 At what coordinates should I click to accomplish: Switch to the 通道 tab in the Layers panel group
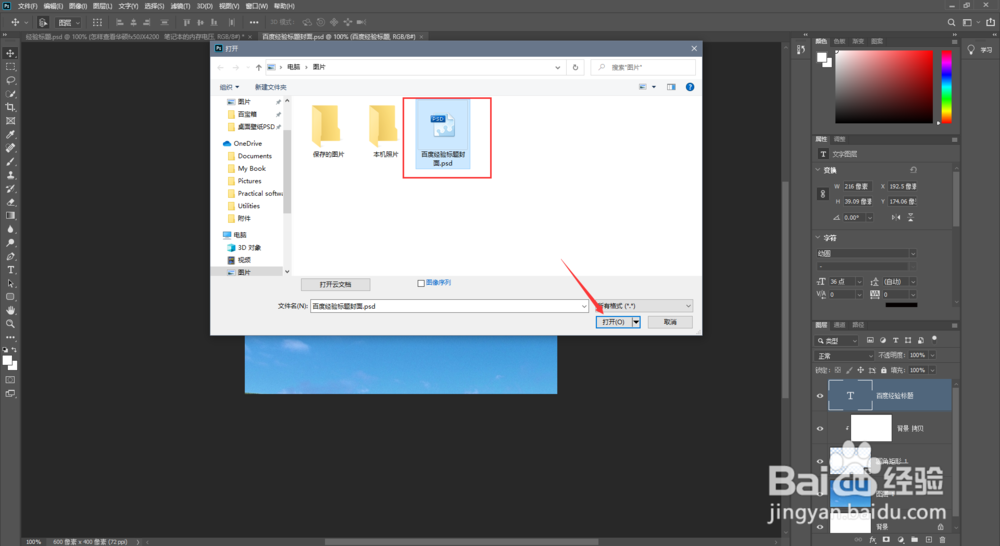[x=839, y=325]
